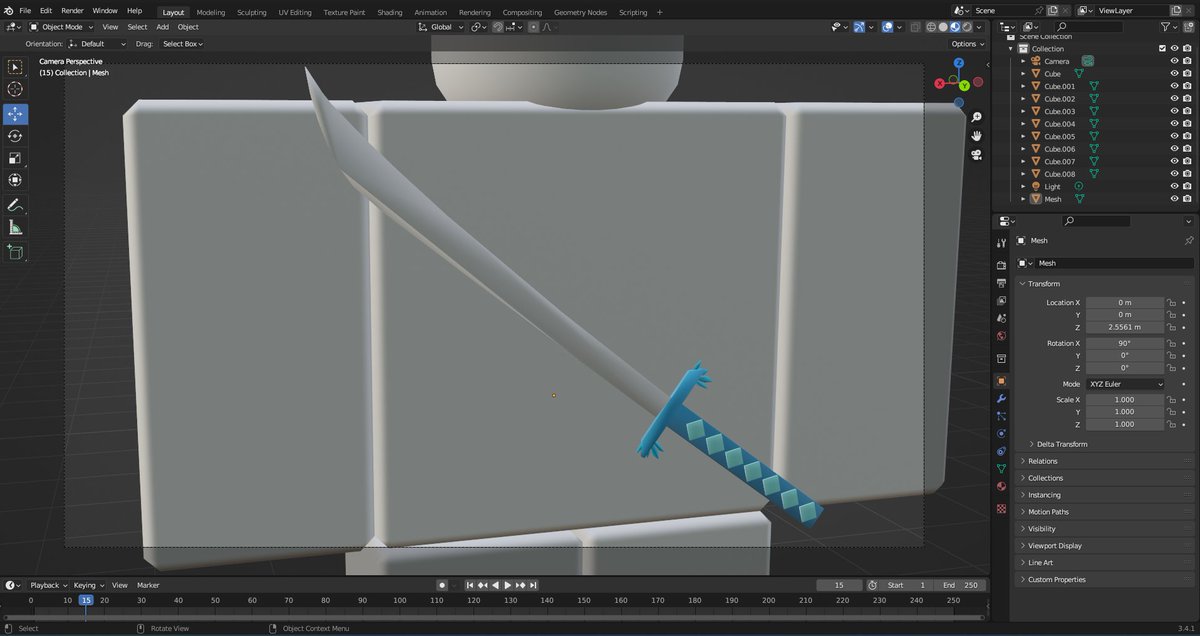
Task: Click the viewport zoom magnifier icon
Action: click(x=976, y=118)
